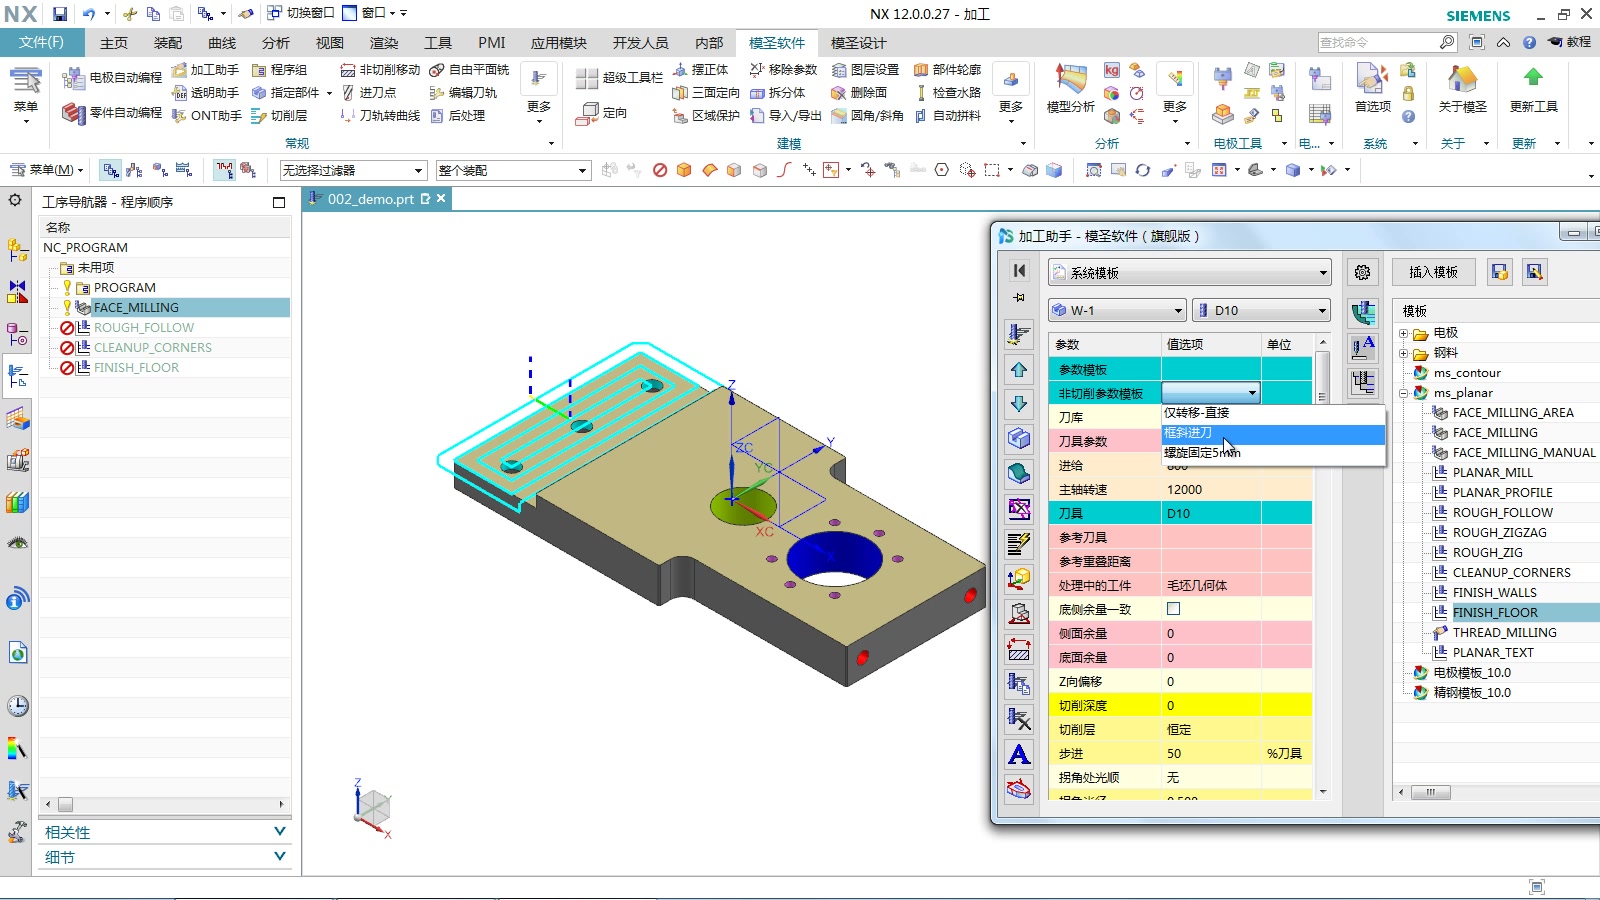The height and width of the screenshot is (900, 1600).
Task: Open the 非切削参数模板 value dropdown arrow
Action: click(1252, 393)
